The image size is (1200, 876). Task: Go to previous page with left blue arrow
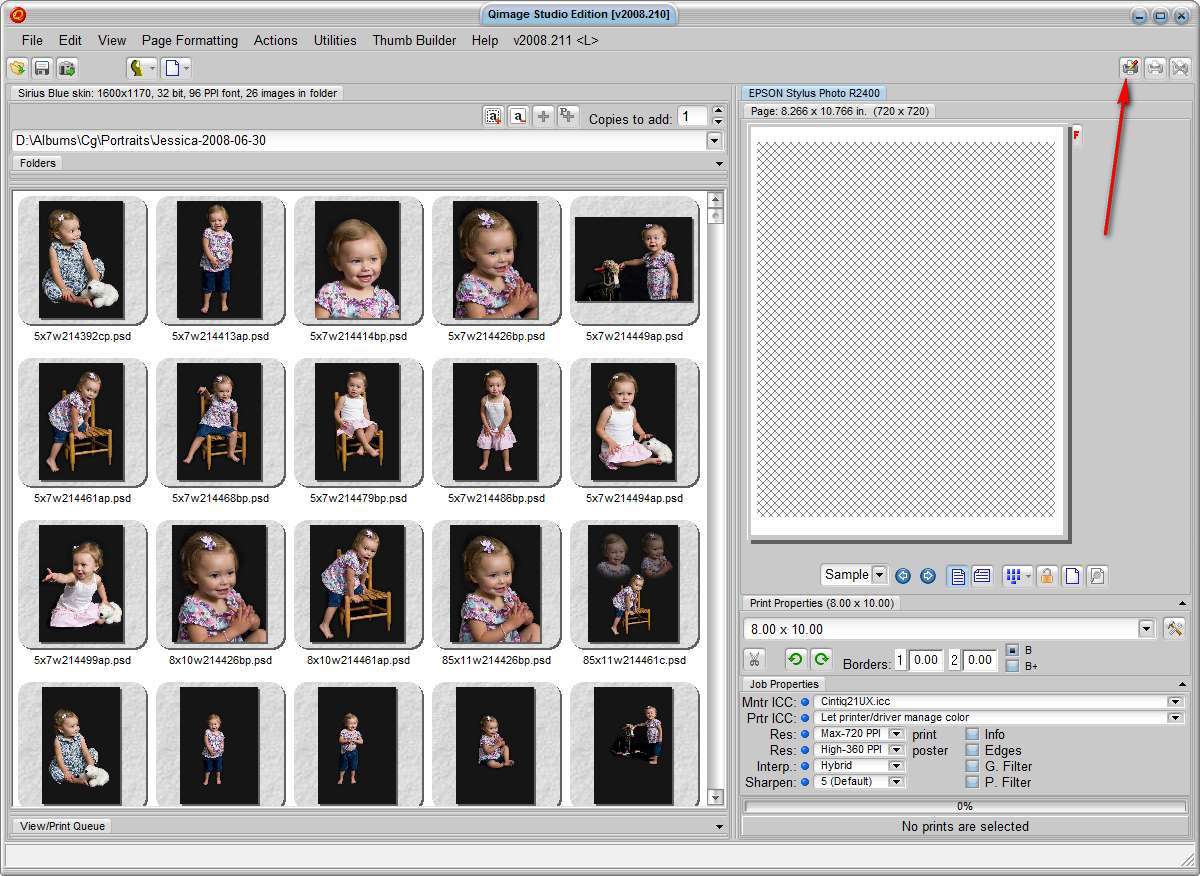click(903, 575)
